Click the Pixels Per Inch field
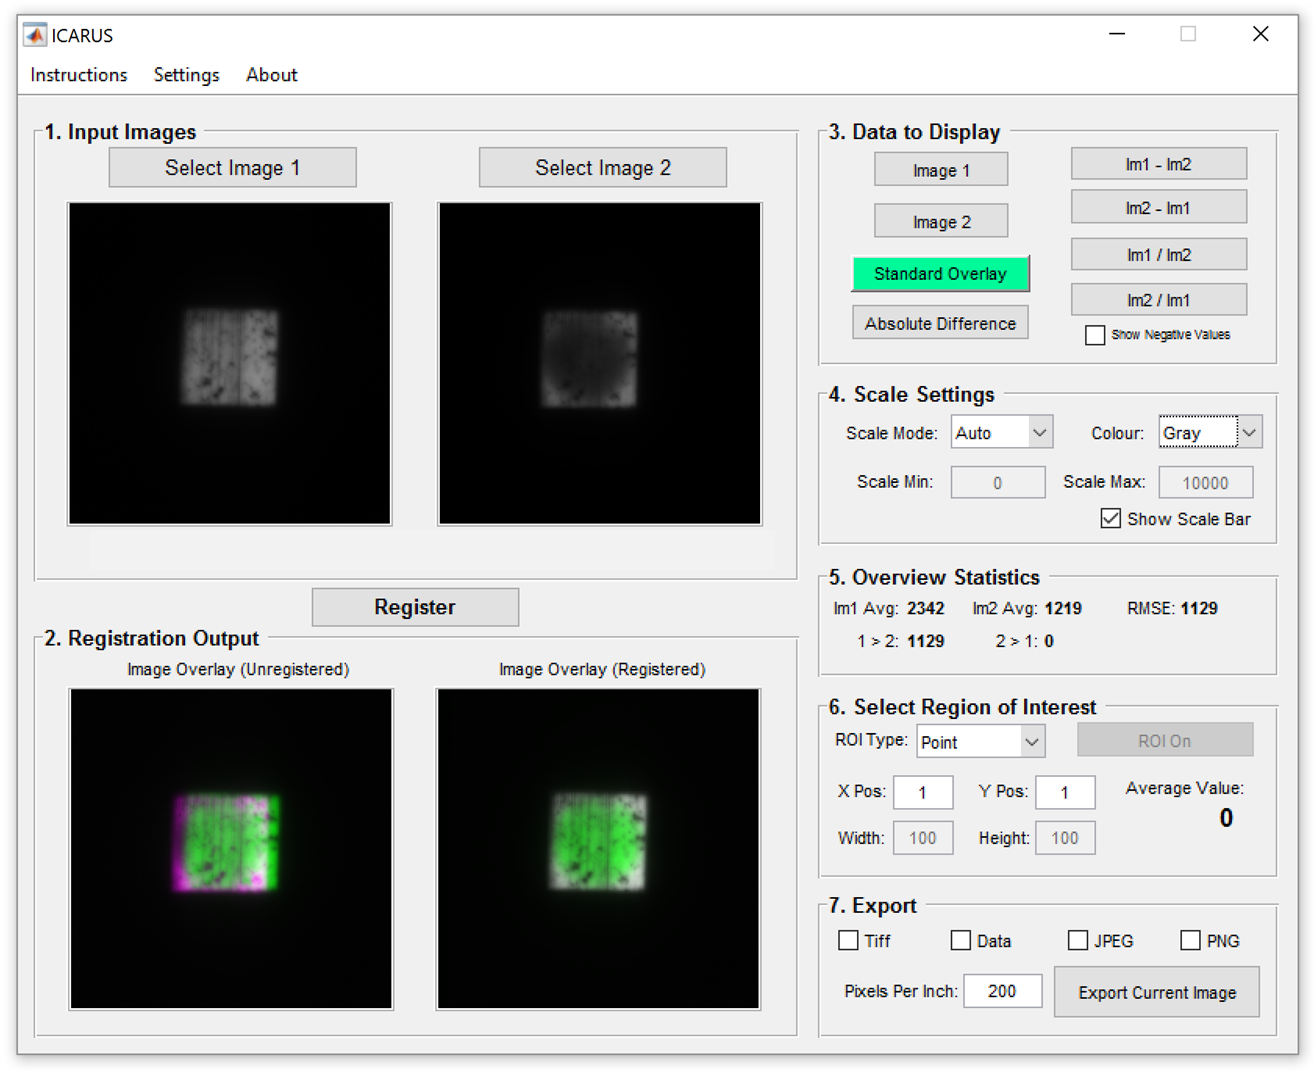 (x=1002, y=991)
